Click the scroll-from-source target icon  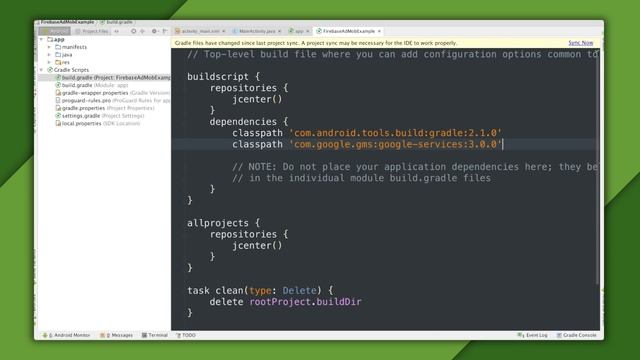[x=133, y=31]
